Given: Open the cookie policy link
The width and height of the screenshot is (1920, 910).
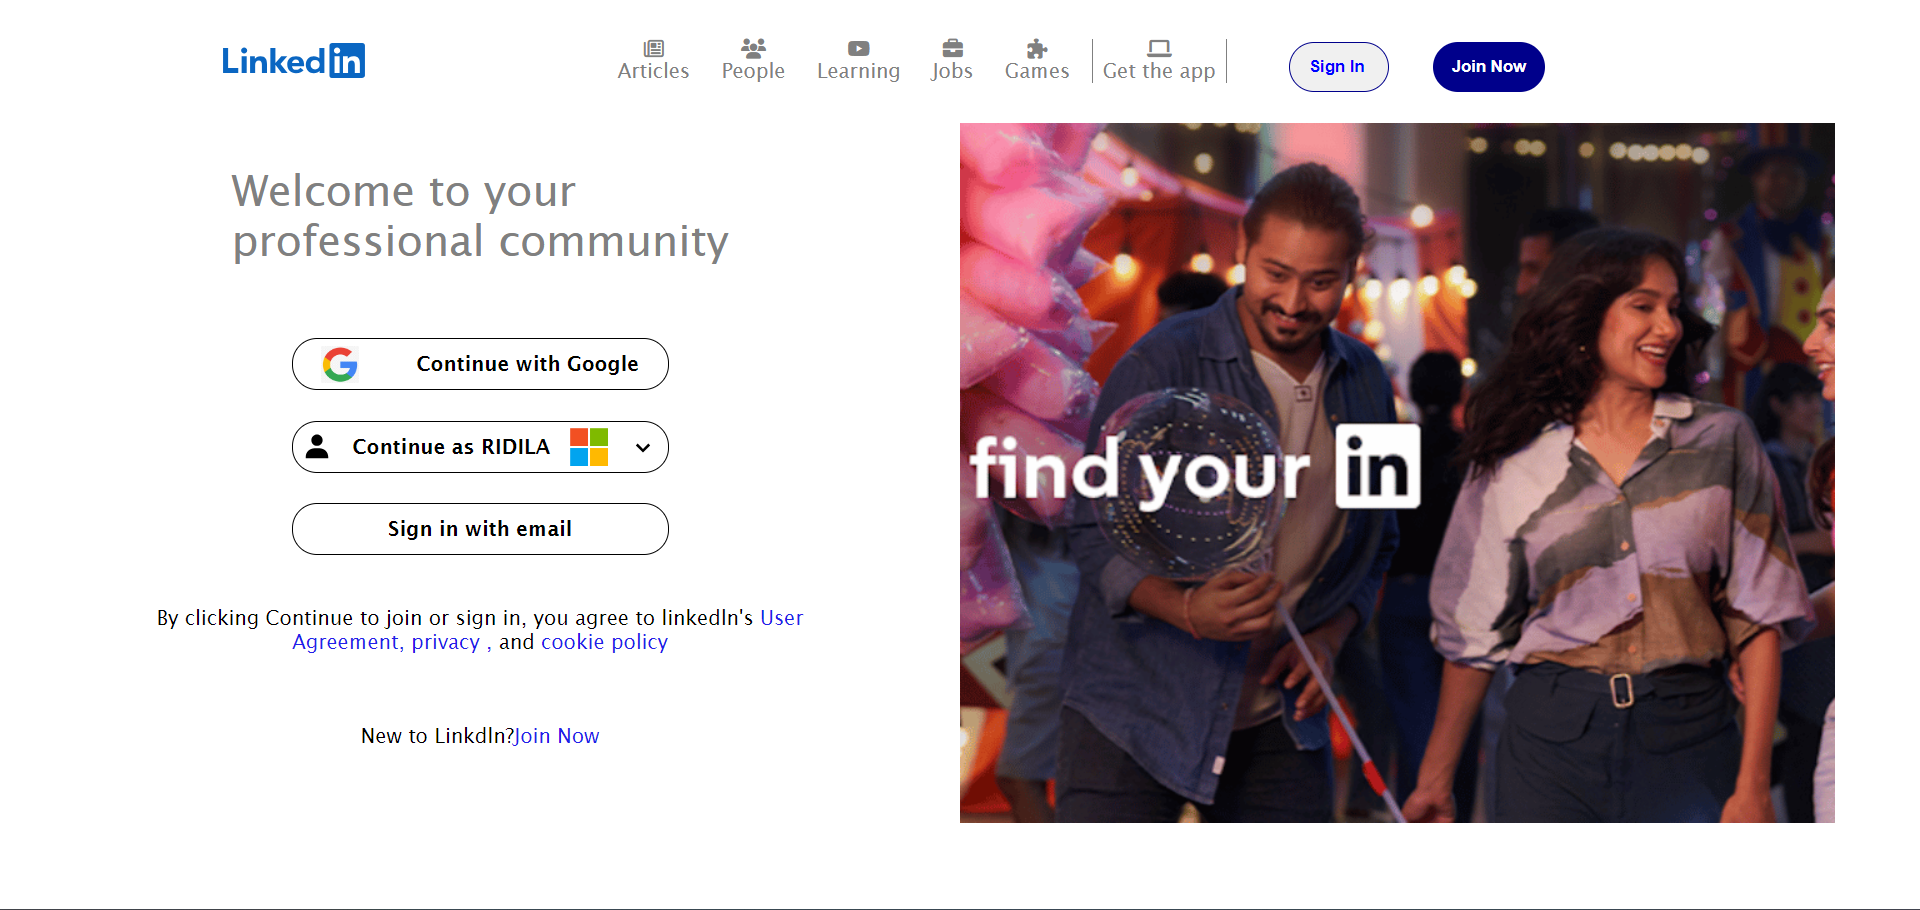Looking at the screenshot, I should coord(604,641).
